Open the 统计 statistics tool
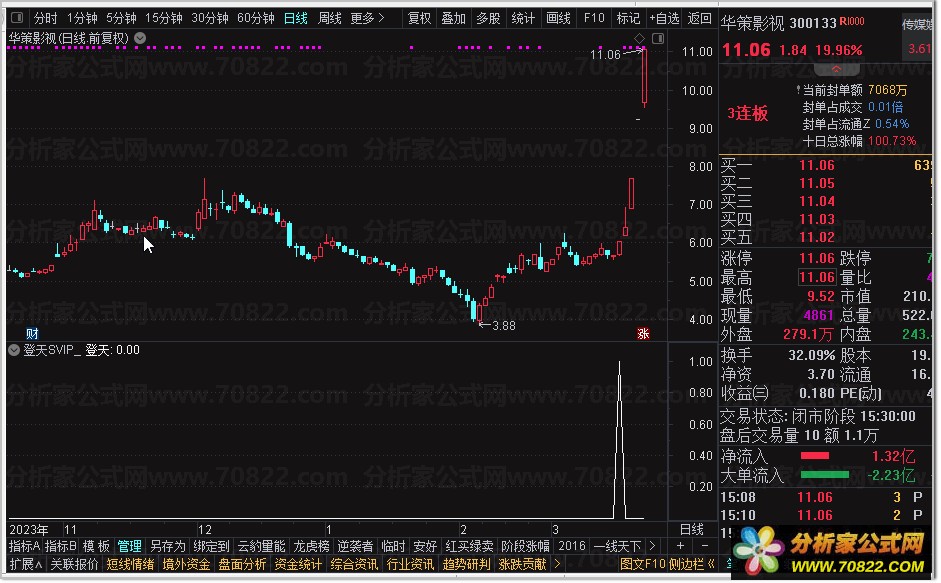The width and height of the screenshot is (941, 583). [523, 18]
